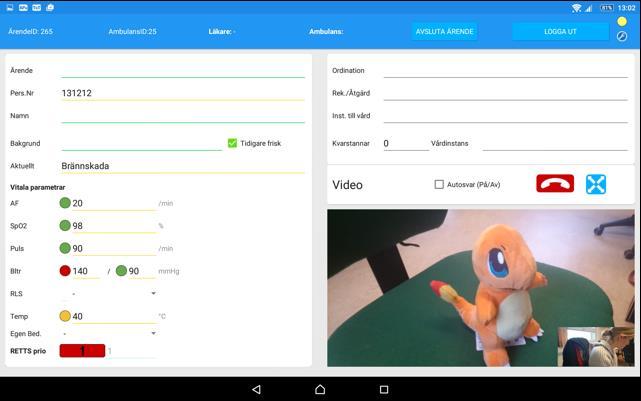Expand the video to fullscreen
Viewport: 641px width, 401px height.
coord(596,184)
